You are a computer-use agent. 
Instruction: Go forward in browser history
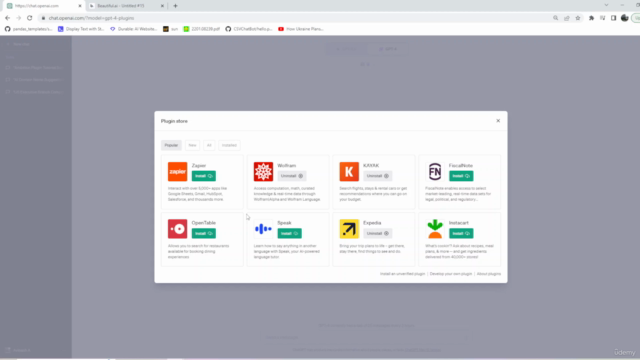pos(18,18)
